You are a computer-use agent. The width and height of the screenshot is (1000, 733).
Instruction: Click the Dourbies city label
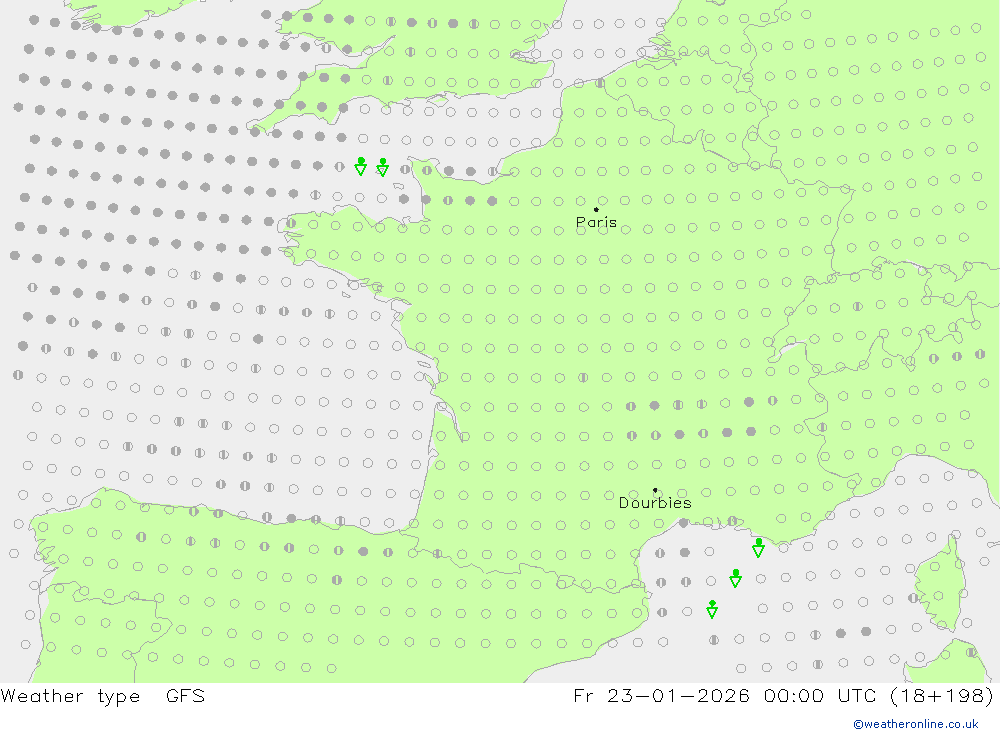point(655,503)
